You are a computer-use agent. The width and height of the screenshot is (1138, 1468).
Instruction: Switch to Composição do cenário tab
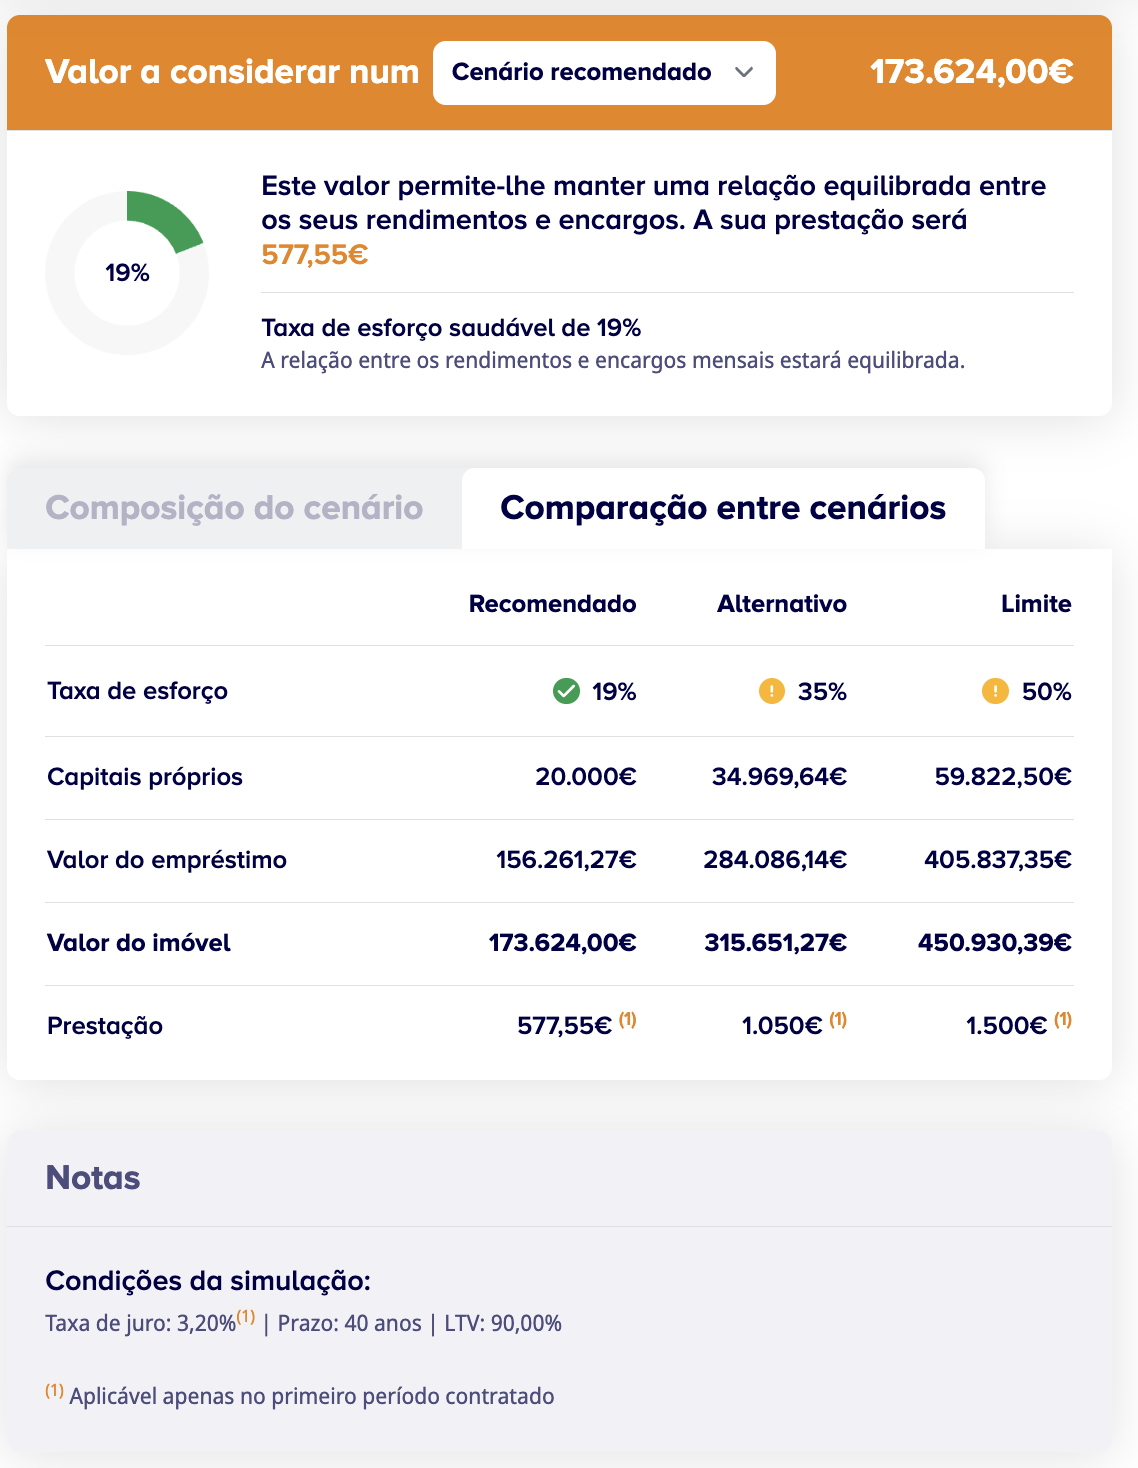pyautogui.click(x=234, y=508)
